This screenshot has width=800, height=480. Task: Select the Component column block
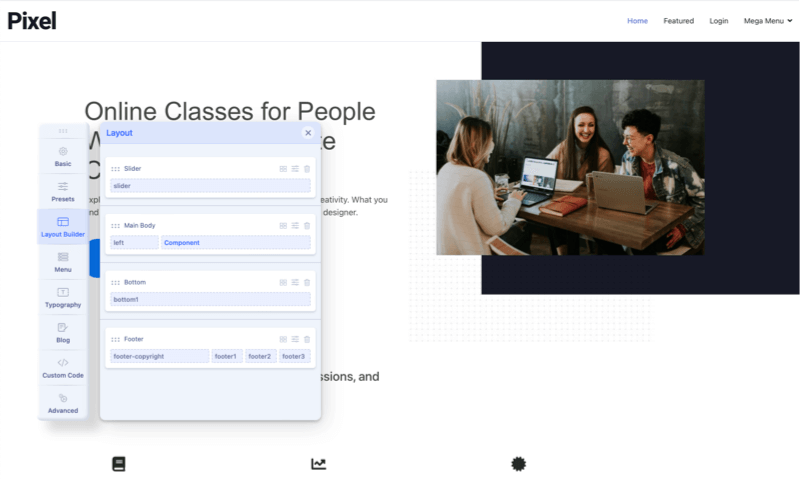click(x=236, y=243)
